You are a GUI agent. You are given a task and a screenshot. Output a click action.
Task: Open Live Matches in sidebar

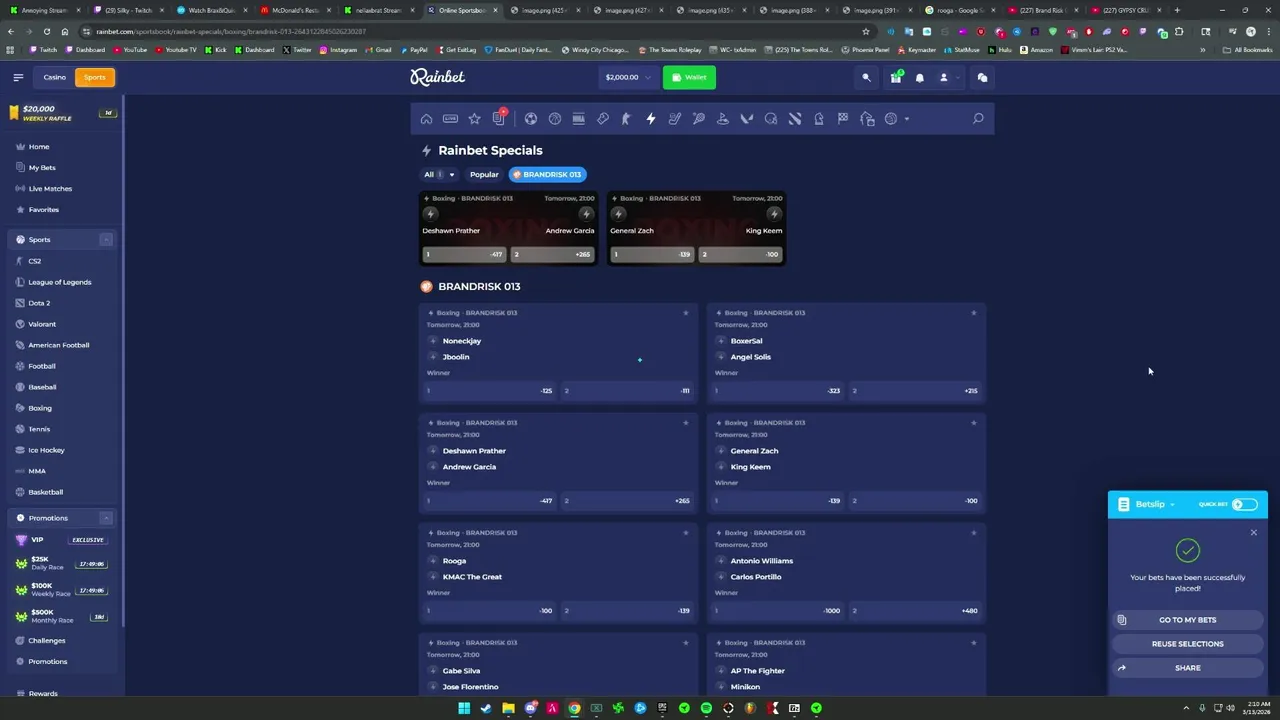[50, 189]
